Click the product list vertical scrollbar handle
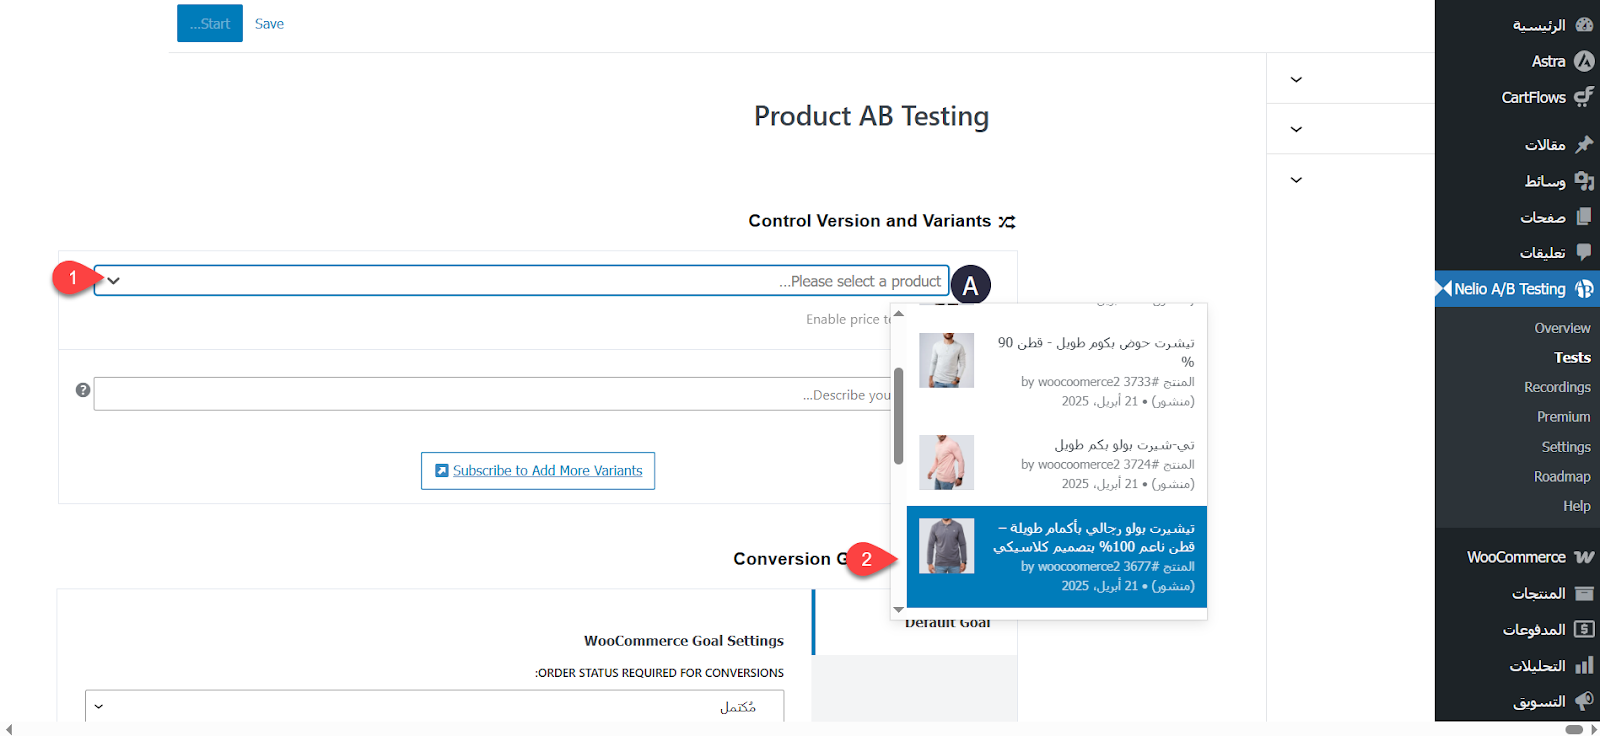 (x=898, y=416)
